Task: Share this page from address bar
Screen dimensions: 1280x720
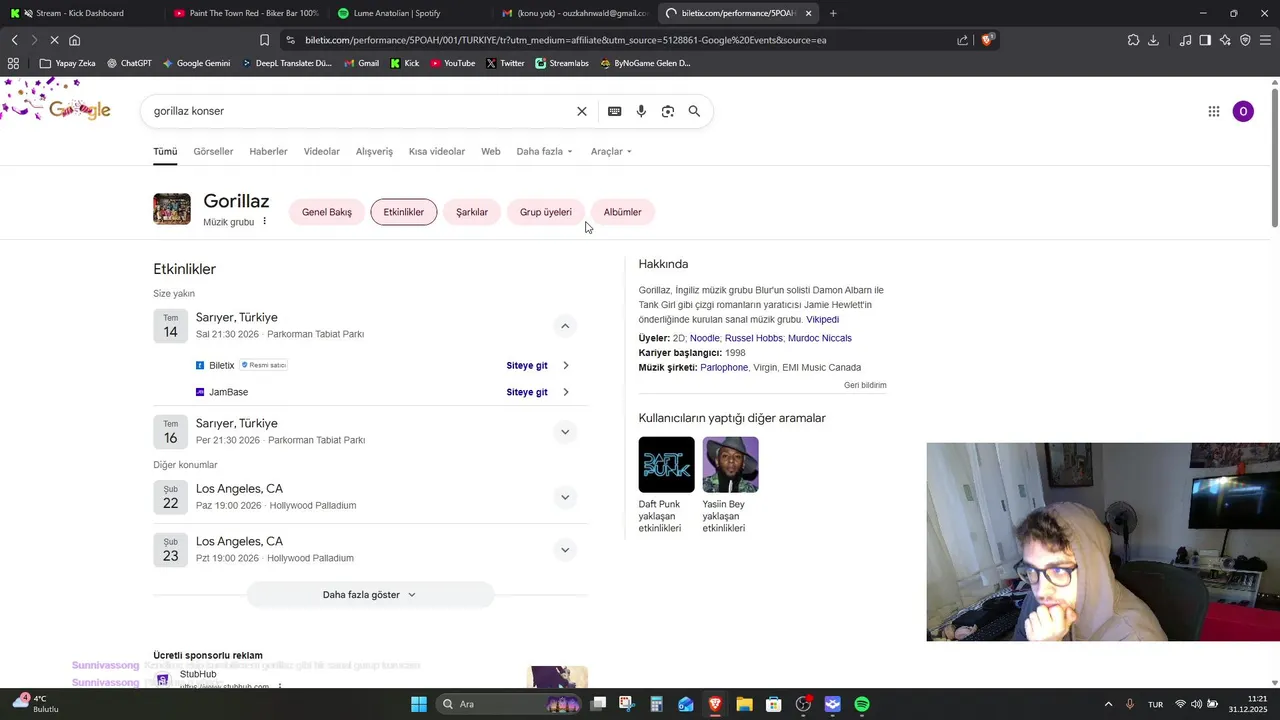Action: (x=962, y=40)
